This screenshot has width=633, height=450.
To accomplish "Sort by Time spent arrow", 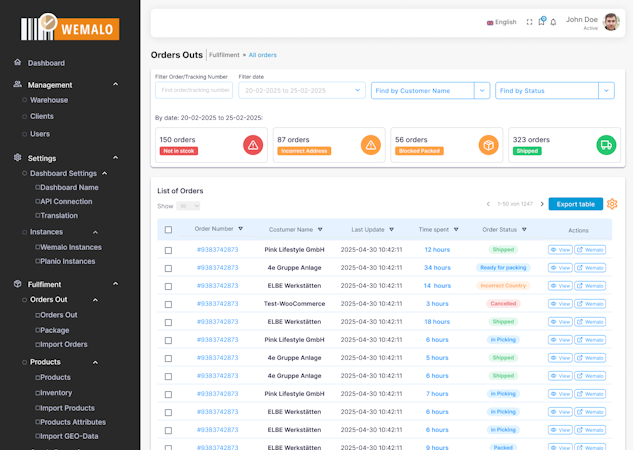I will click(x=456, y=230).
